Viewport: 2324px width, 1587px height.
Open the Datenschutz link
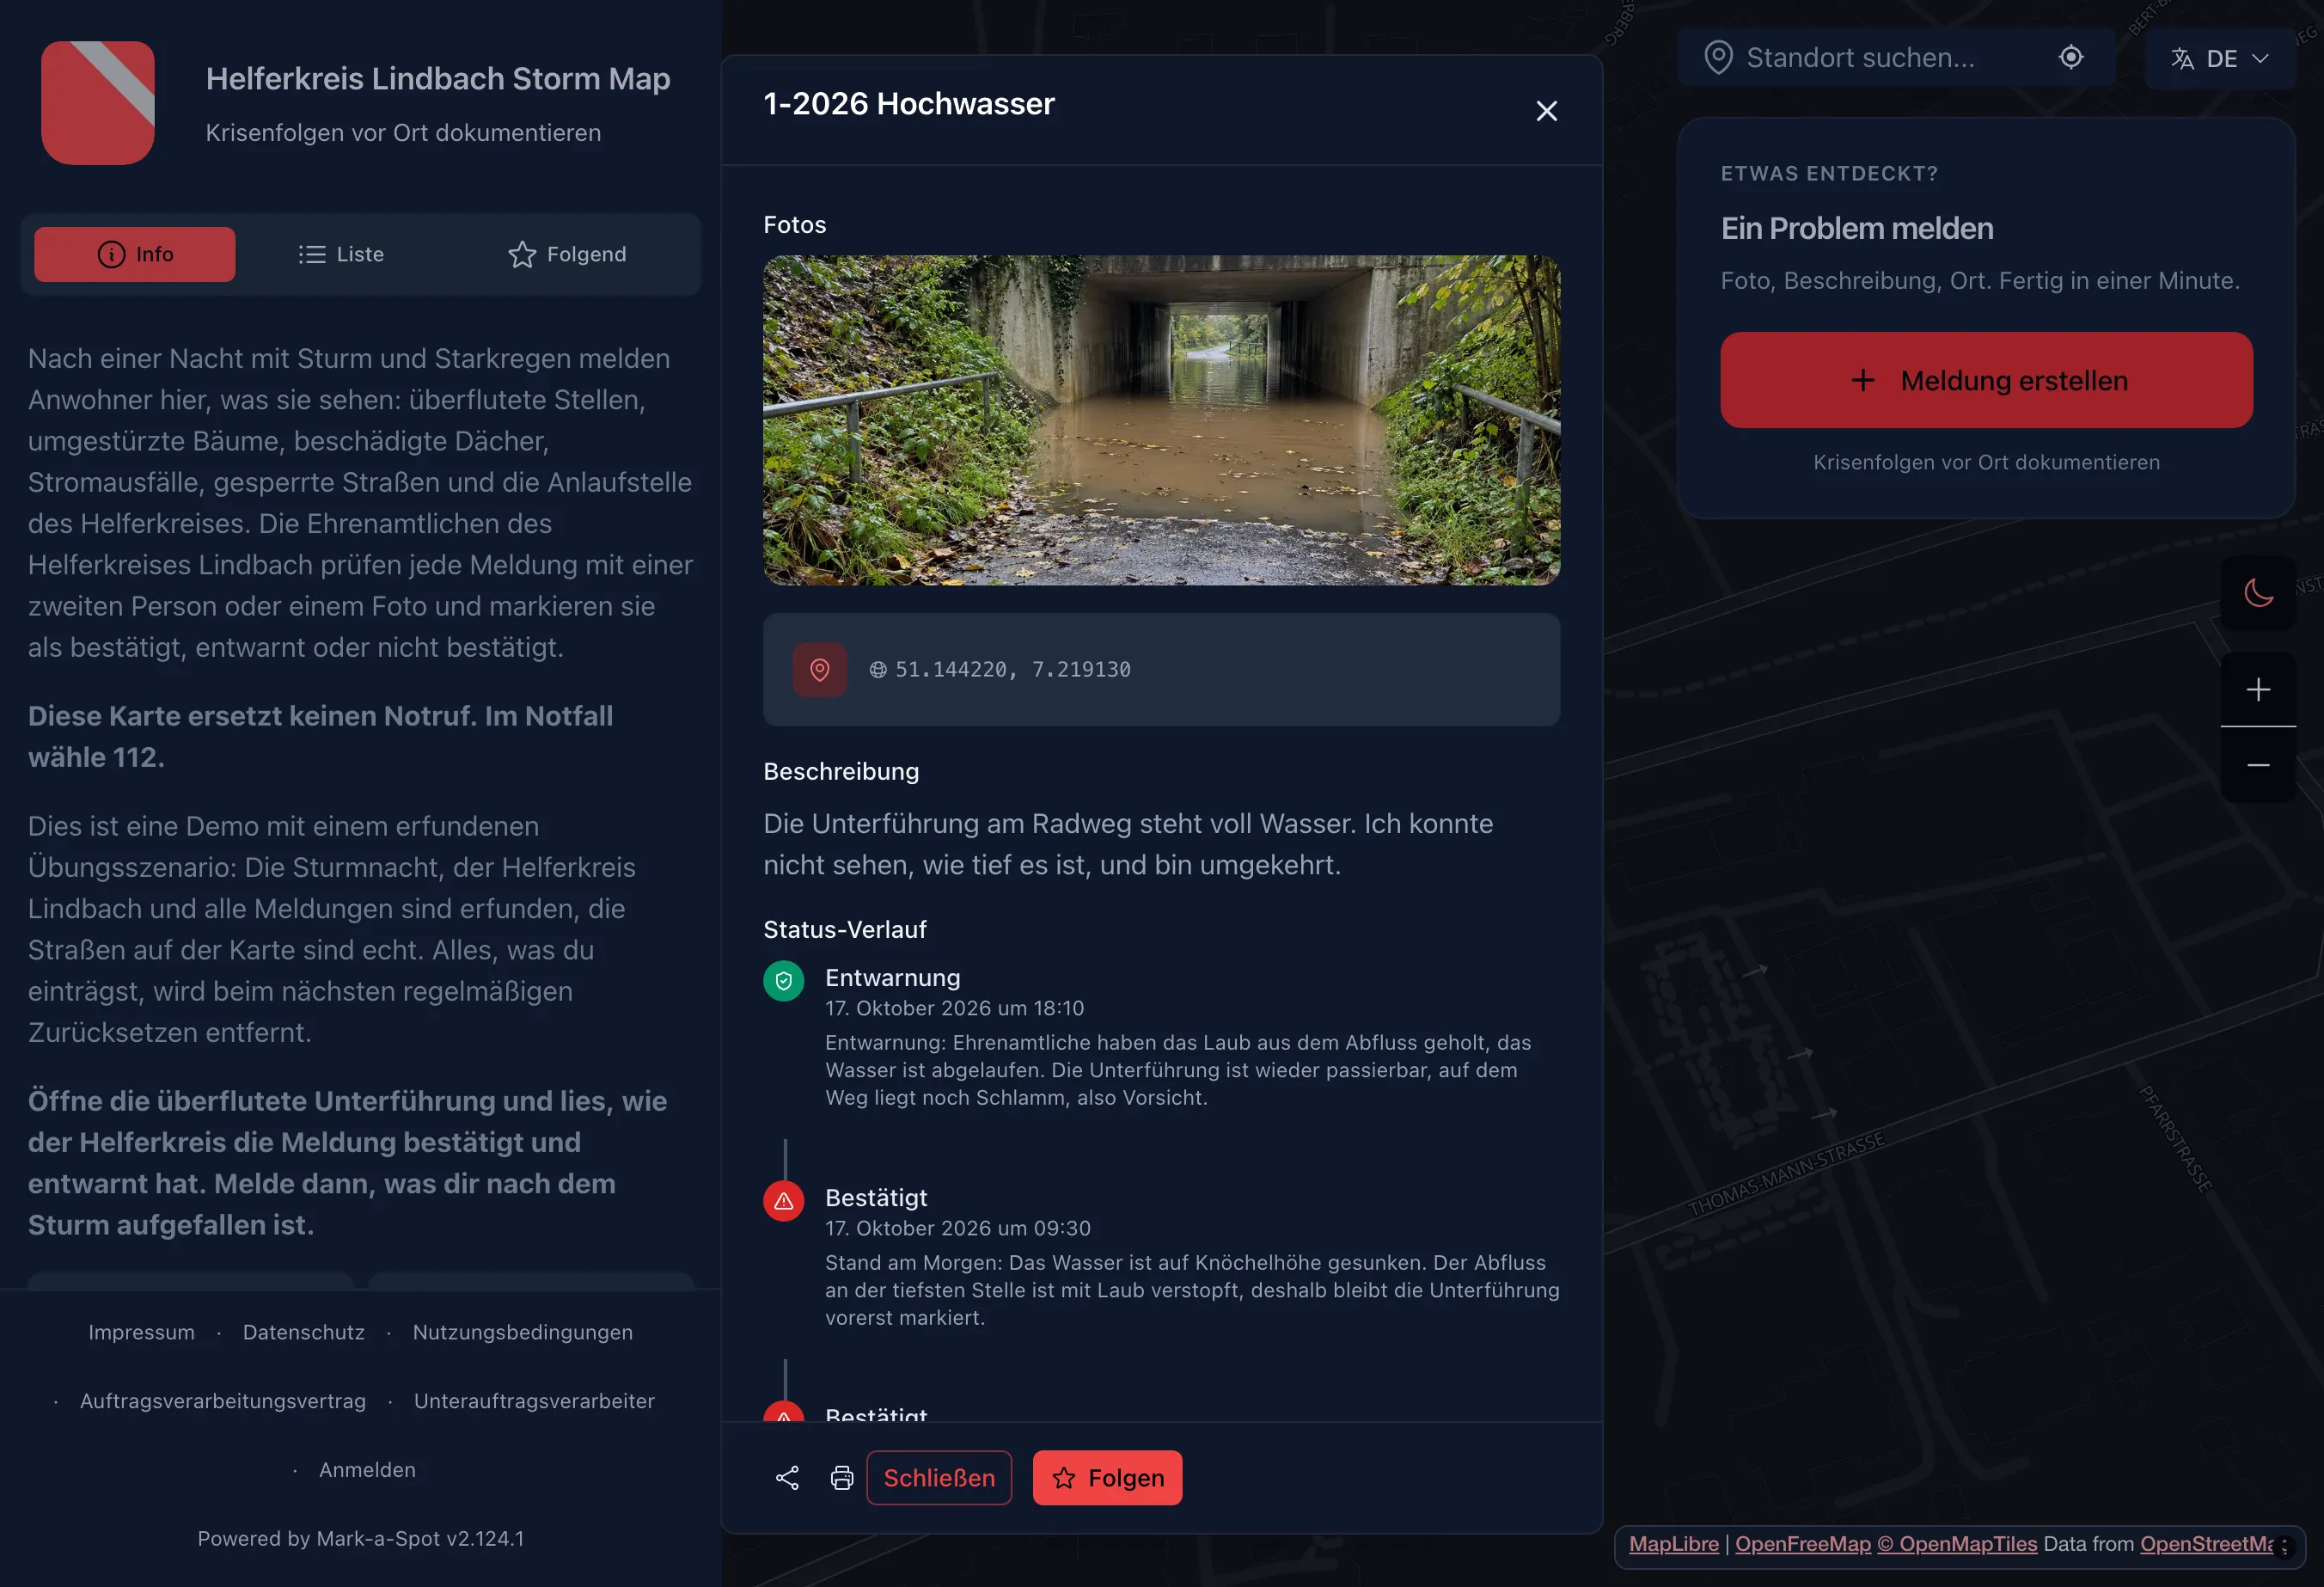304,1332
